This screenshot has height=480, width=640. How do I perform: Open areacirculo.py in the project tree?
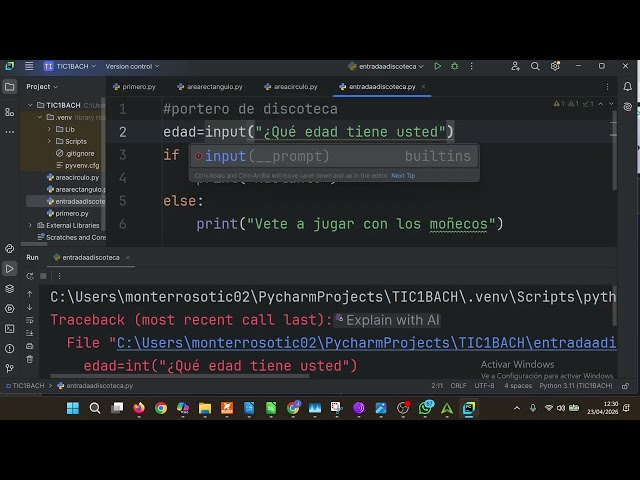pyautogui.click(x=73, y=178)
